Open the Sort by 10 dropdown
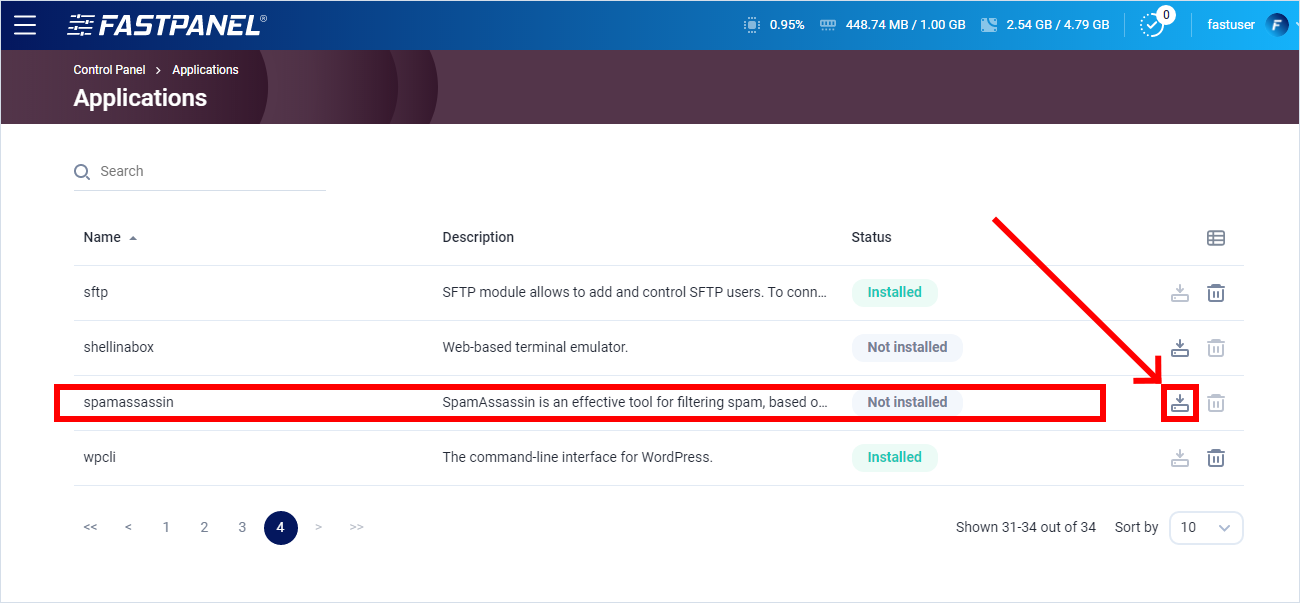Screen dimensions: 1300x603 coord(1206,527)
